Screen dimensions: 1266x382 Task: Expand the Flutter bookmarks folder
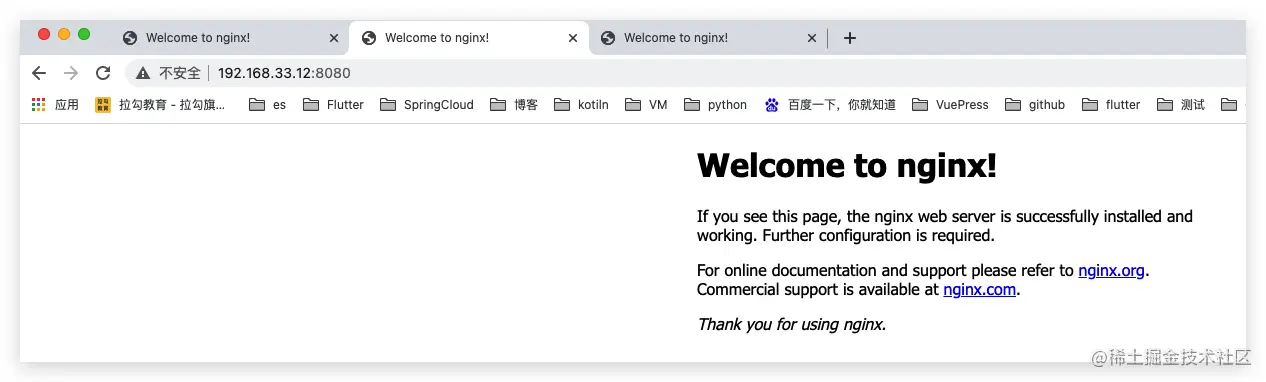click(x=334, y=104)
